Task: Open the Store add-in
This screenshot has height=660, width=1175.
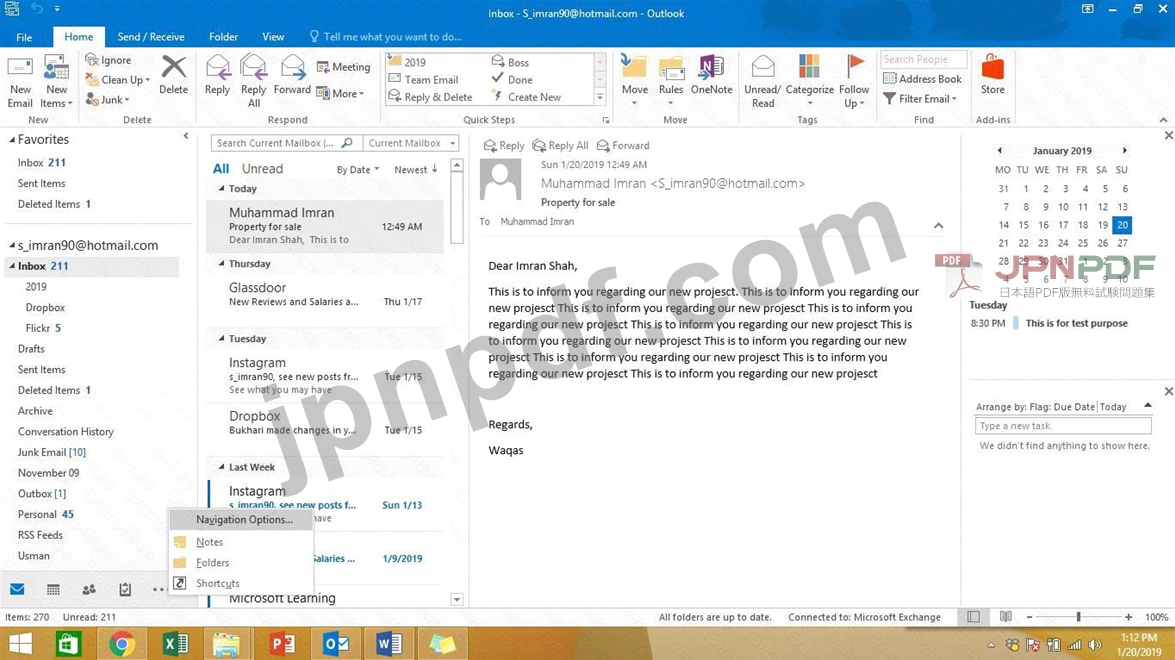Action: pyautogui.click(x=992, y=75)
